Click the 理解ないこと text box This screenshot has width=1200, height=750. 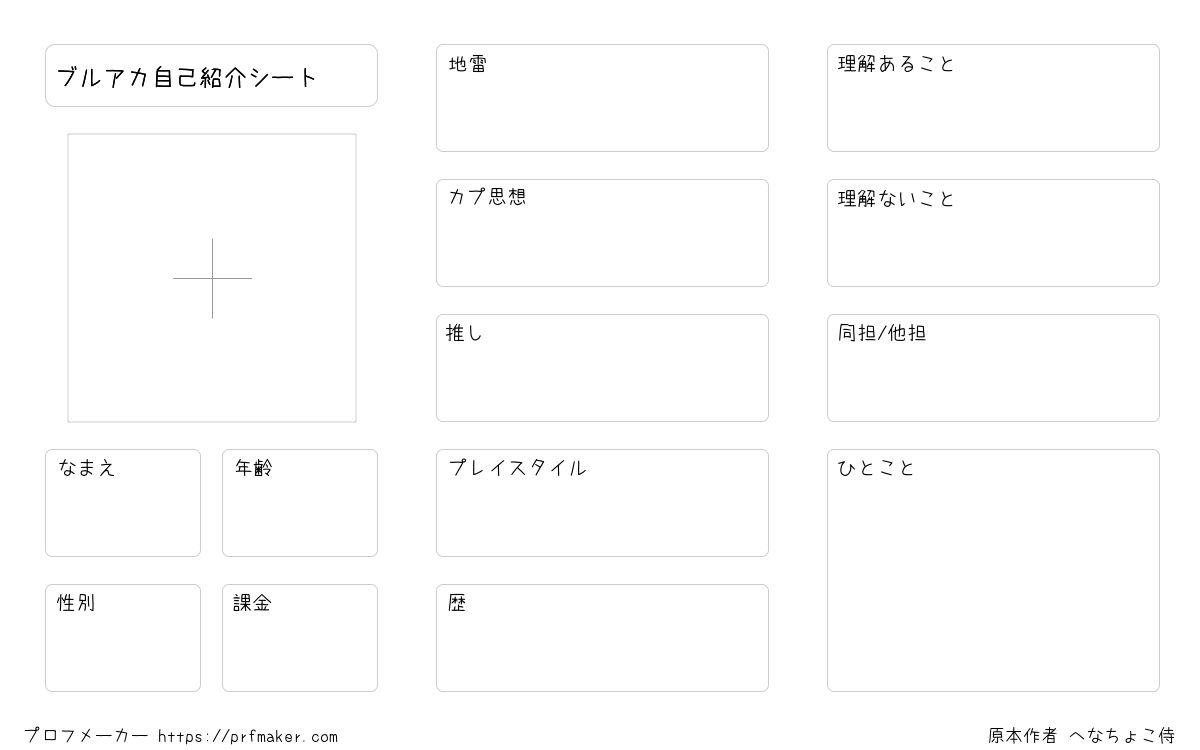click(x=993, y=233)
